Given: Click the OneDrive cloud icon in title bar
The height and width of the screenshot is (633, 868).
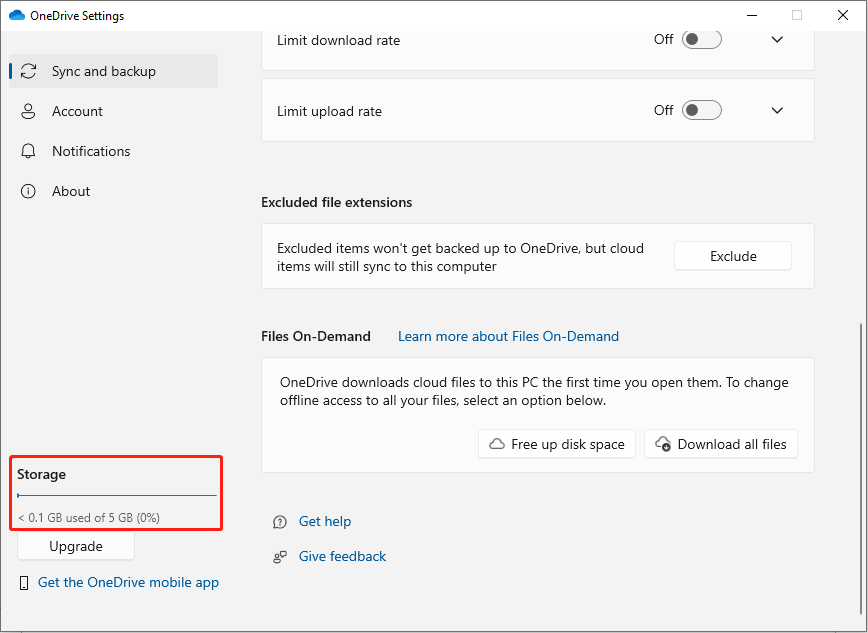Looking at the screenshot, I should (17, 15).
